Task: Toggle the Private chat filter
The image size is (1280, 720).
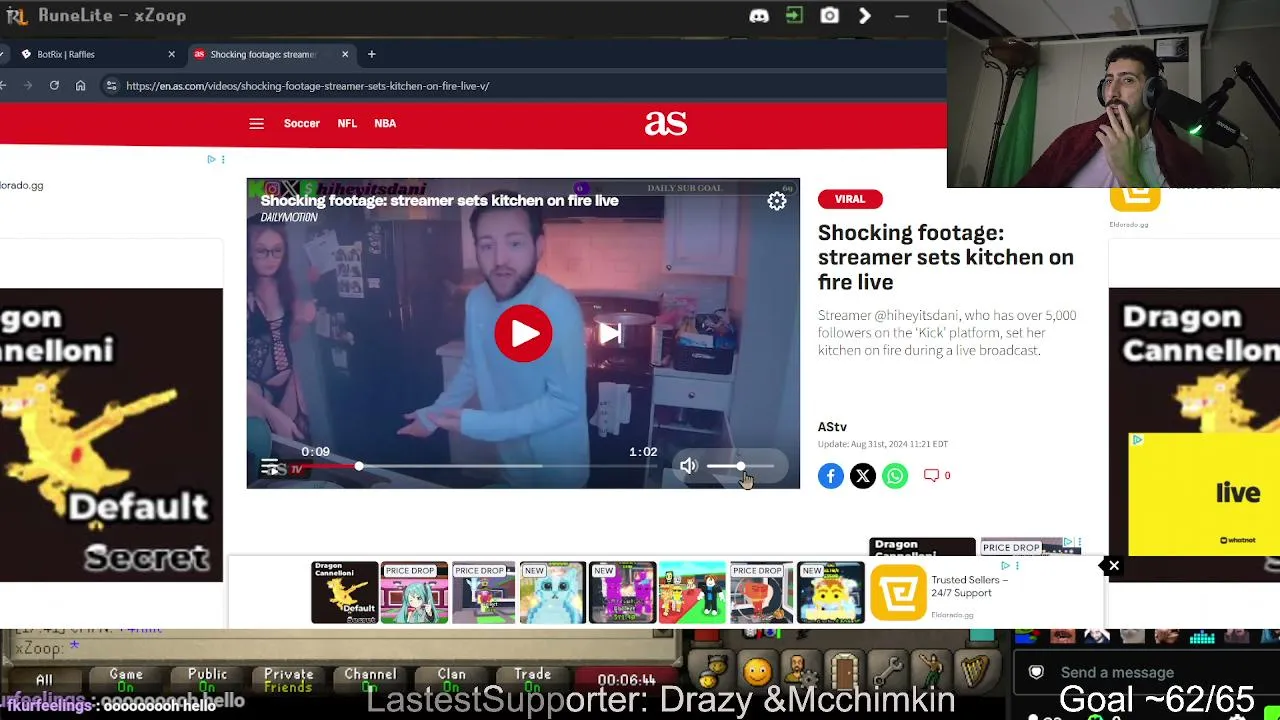Action: pyautogui.click(x=289, y=680)
